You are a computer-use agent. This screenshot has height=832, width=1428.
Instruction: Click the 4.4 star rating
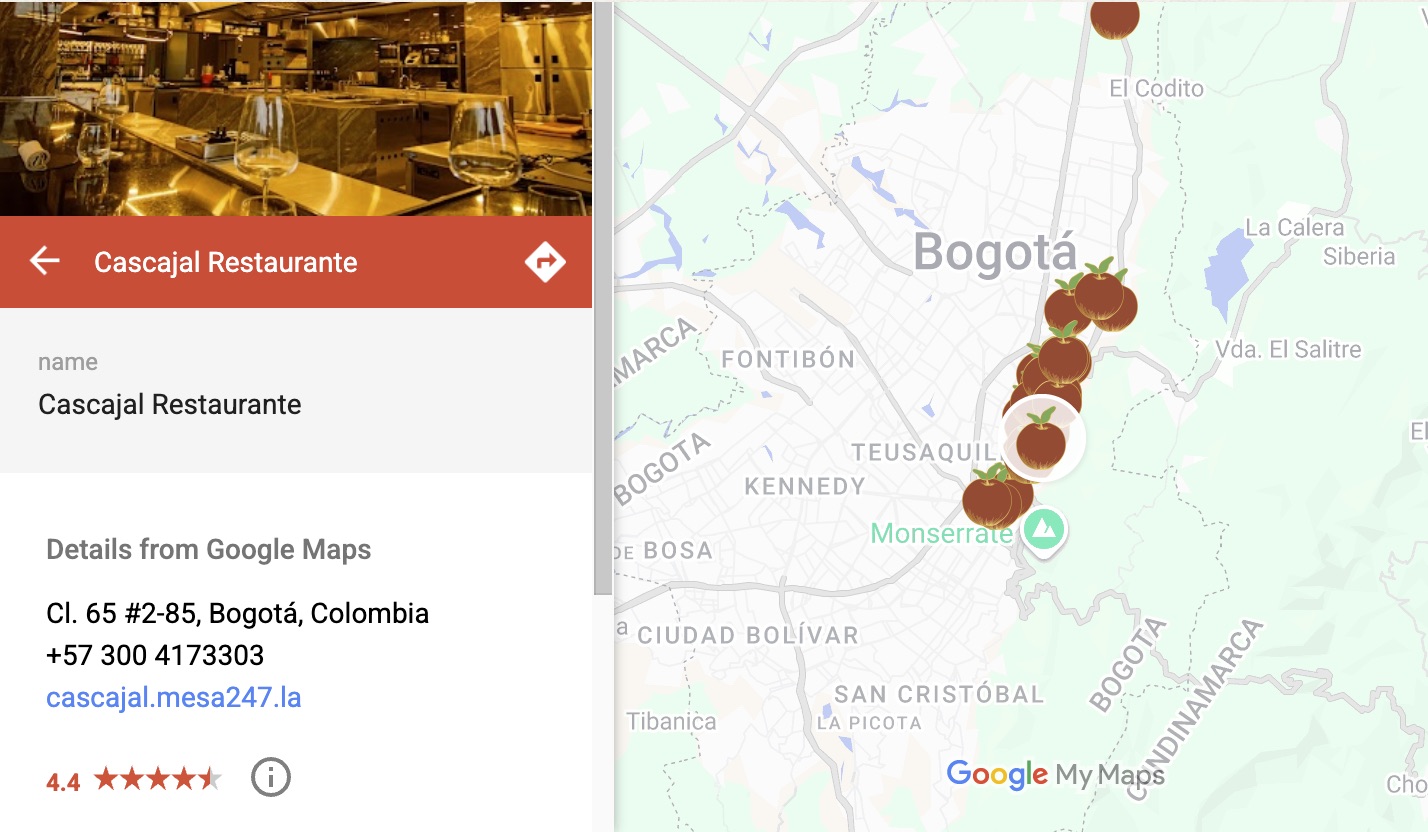134,779
